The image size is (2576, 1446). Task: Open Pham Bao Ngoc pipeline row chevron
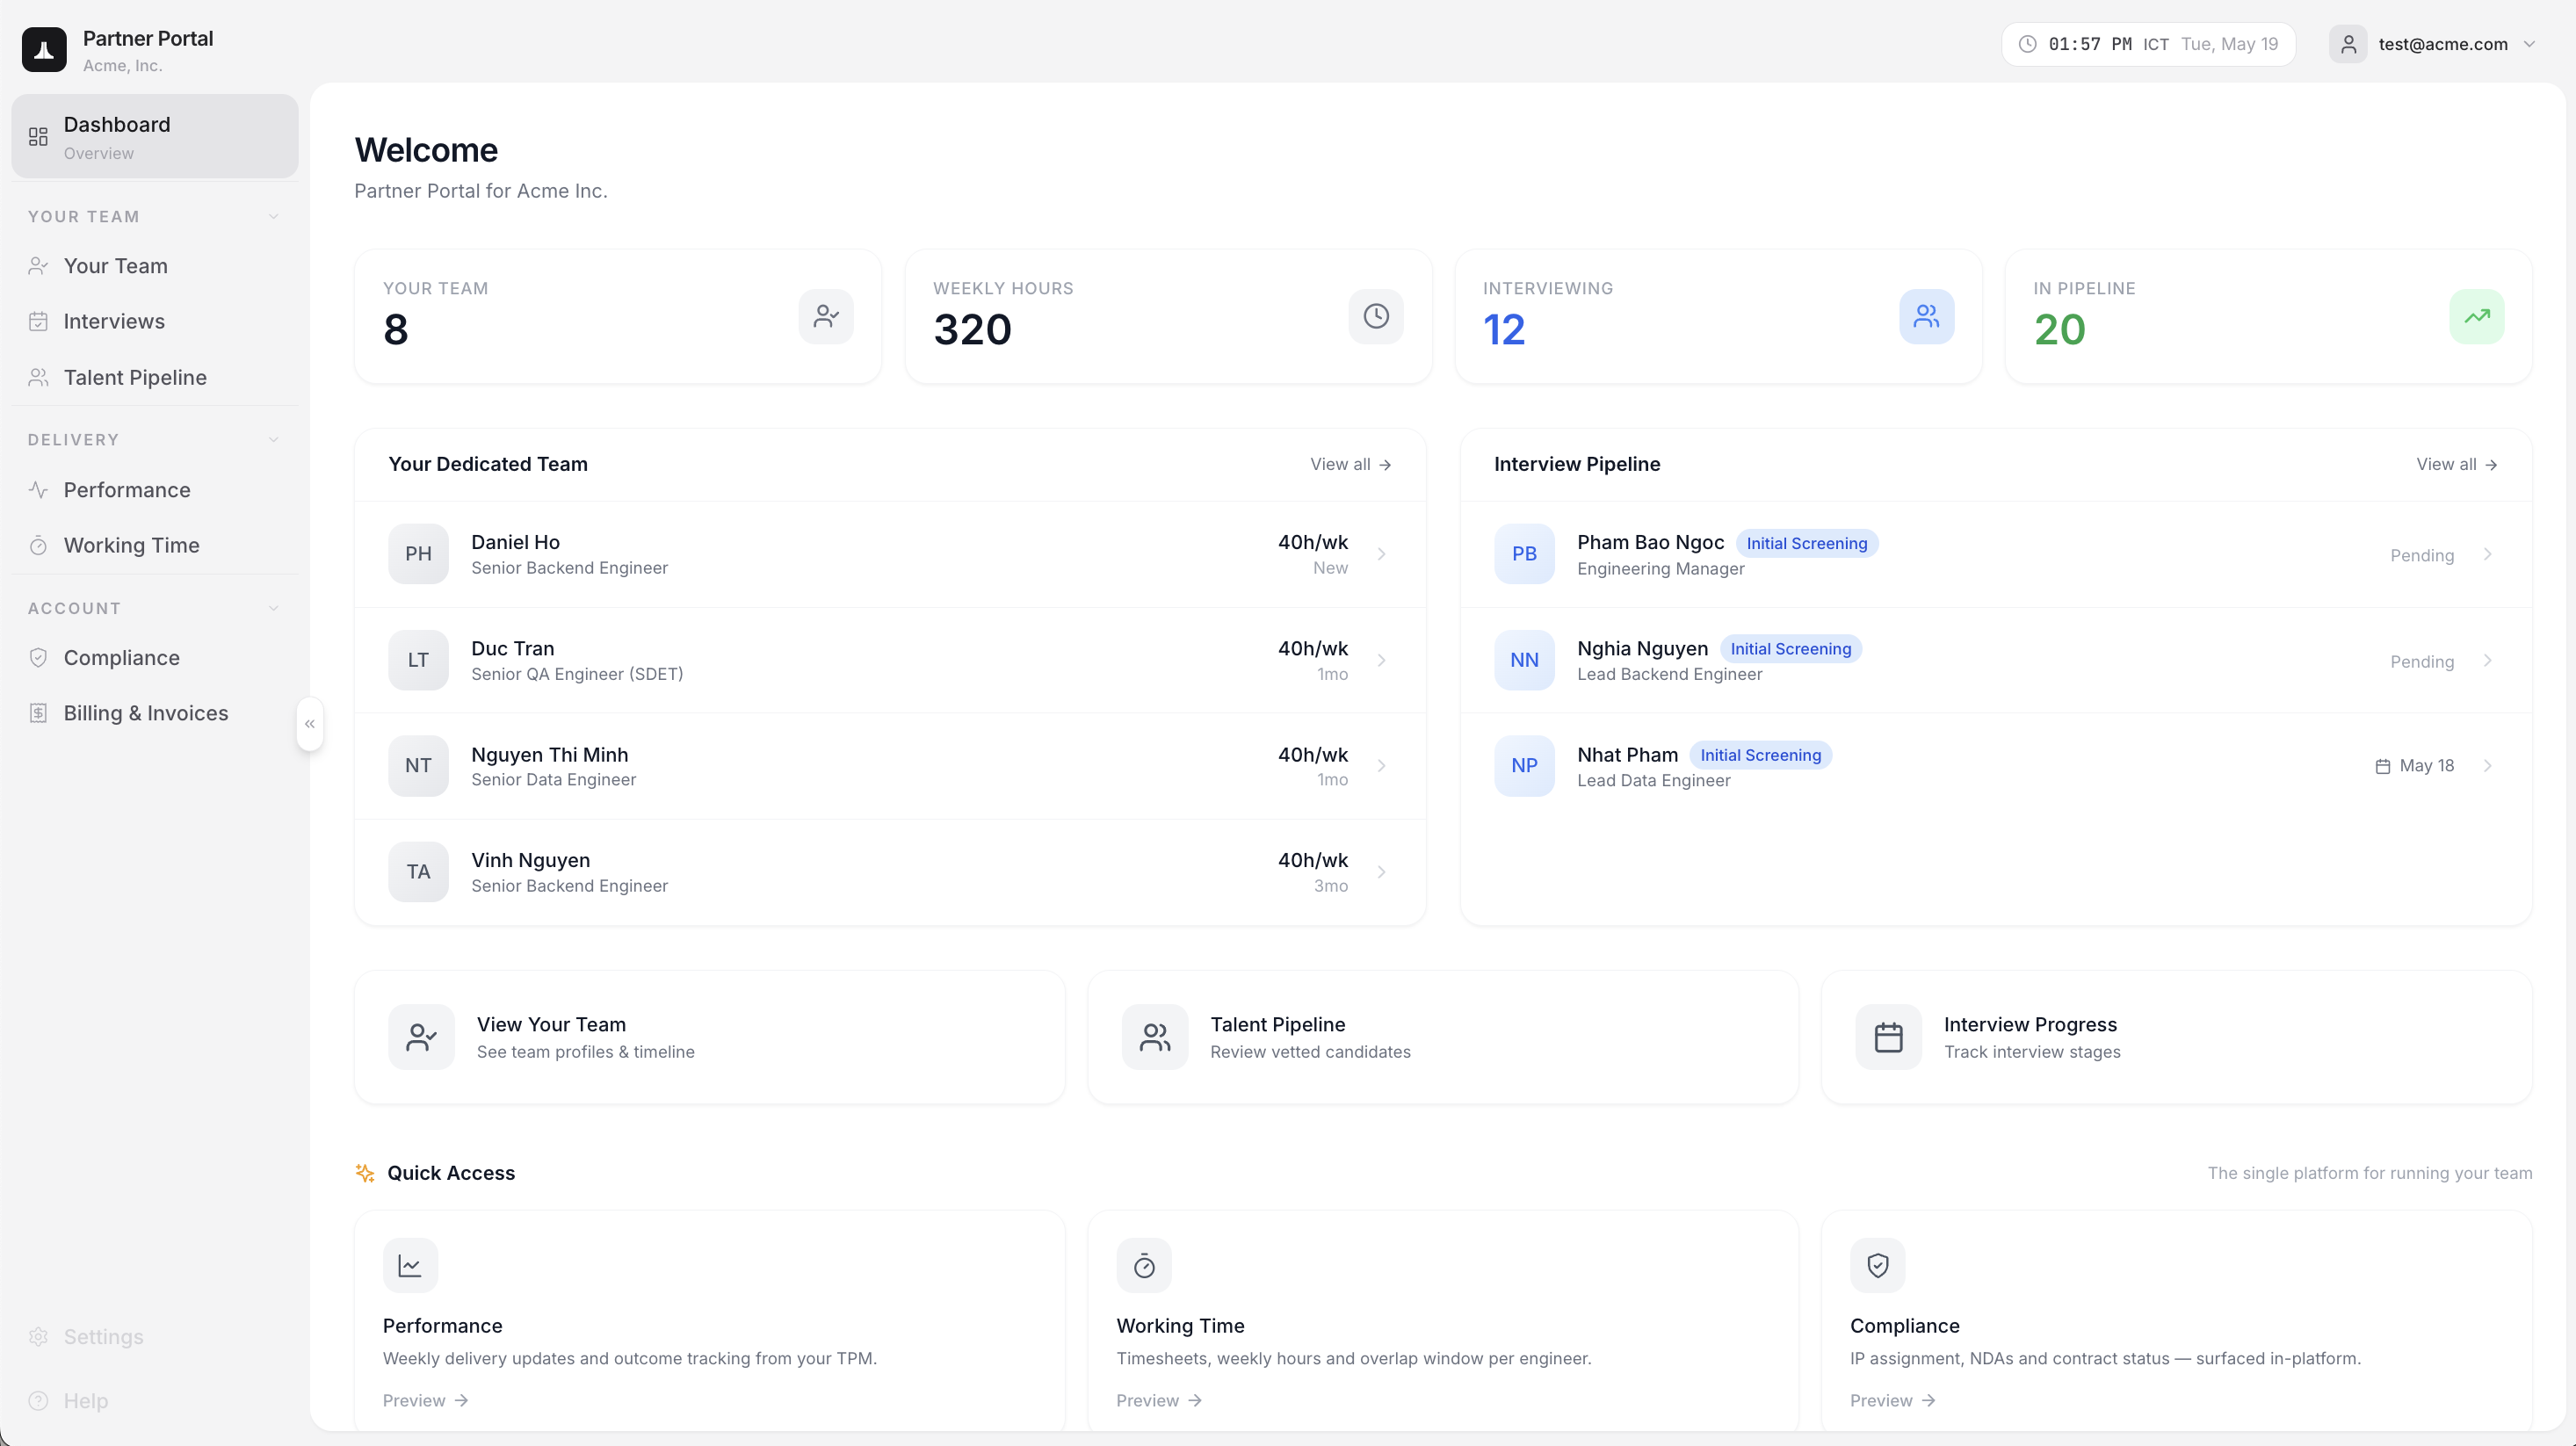tap(2487, 554)
